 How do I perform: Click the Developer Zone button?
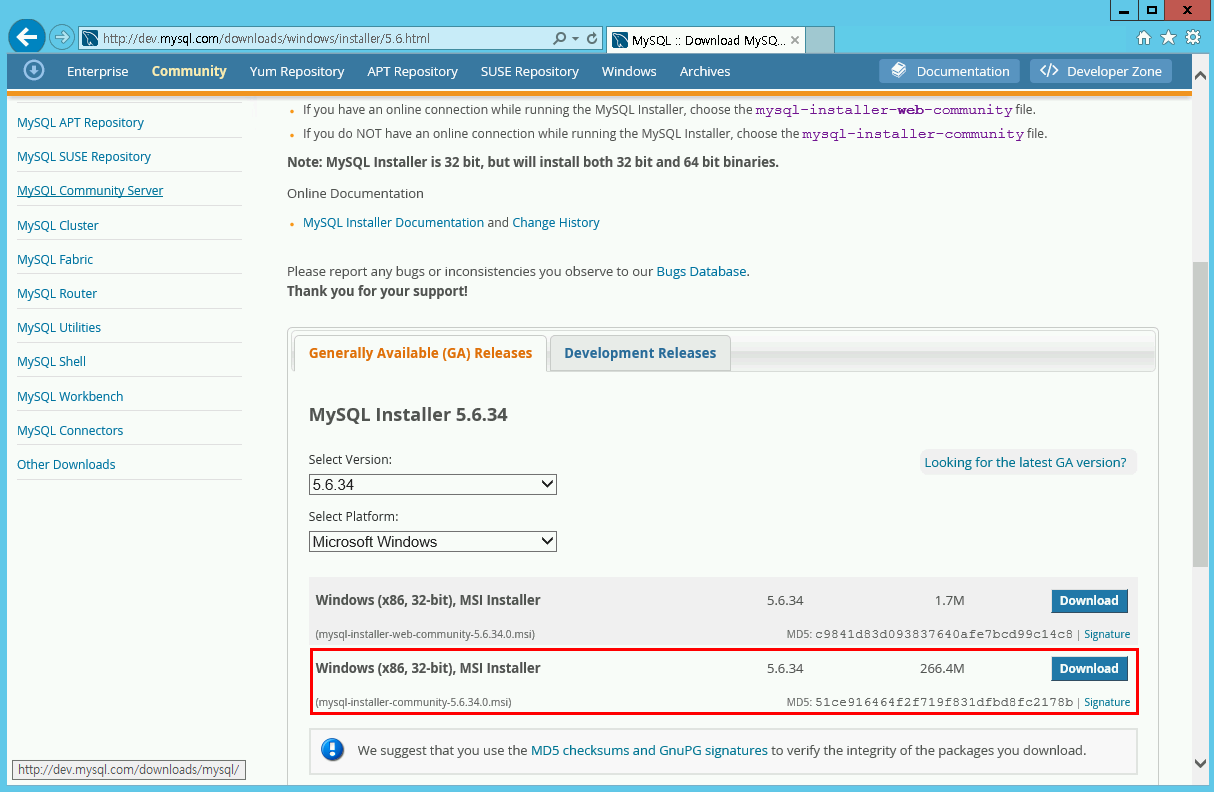pos(1101,71)
